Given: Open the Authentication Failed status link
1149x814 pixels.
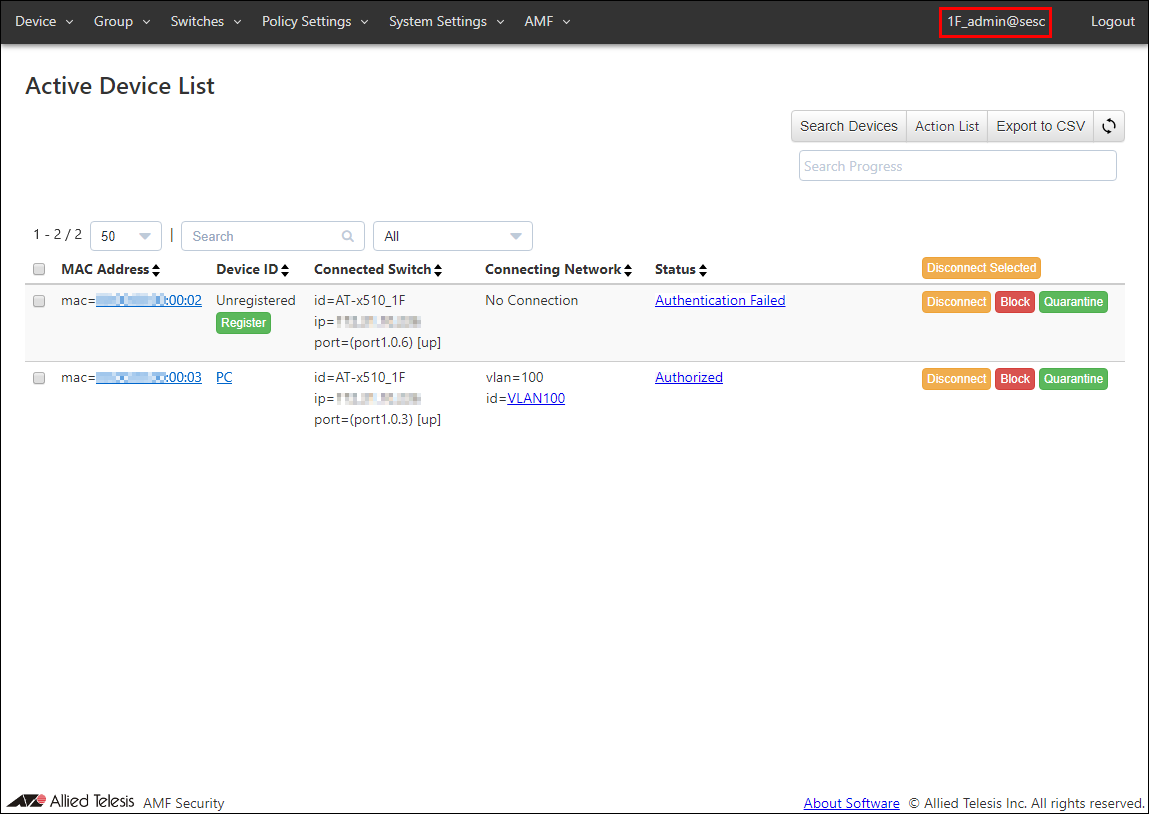Looking at the screenshot, I should pyautogui.click(x=720, y=300).
